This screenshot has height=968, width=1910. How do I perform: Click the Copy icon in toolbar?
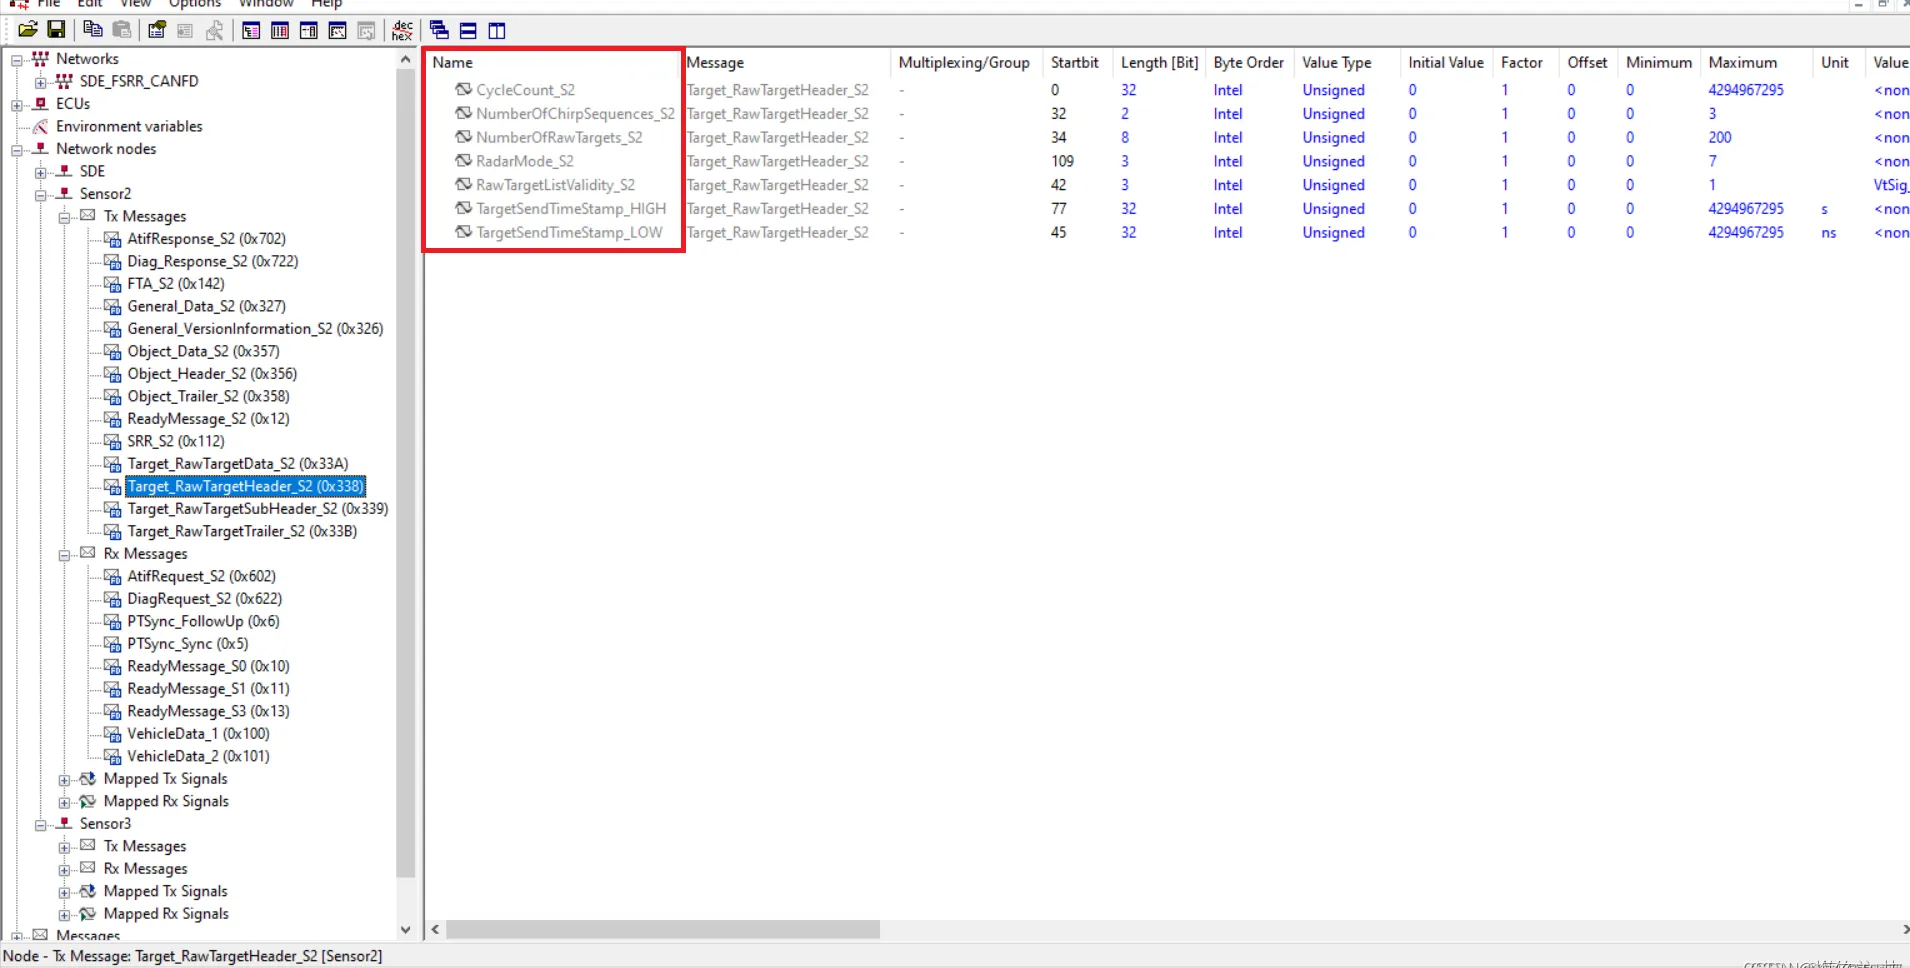[93, 30]
